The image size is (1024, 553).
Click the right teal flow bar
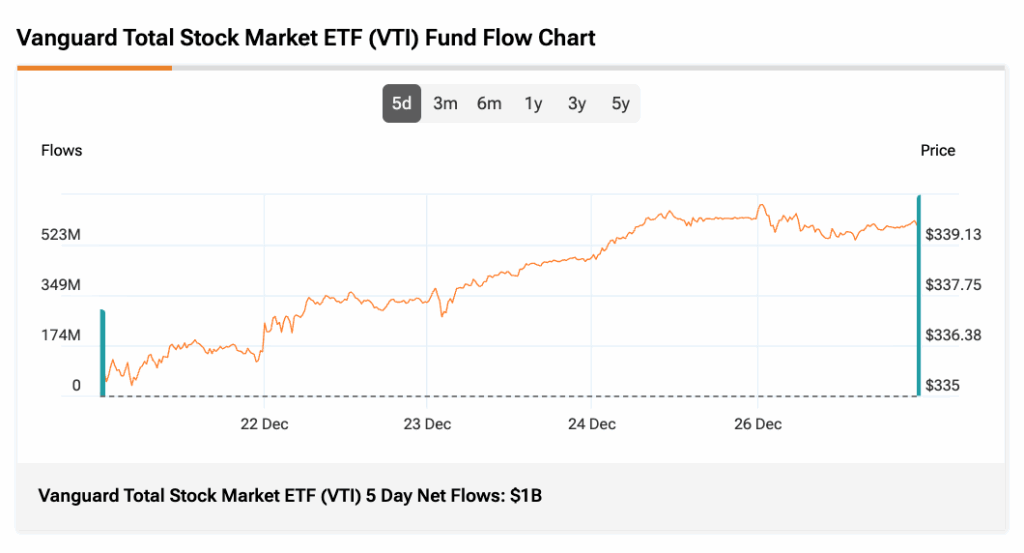click(x=918, y=296)
